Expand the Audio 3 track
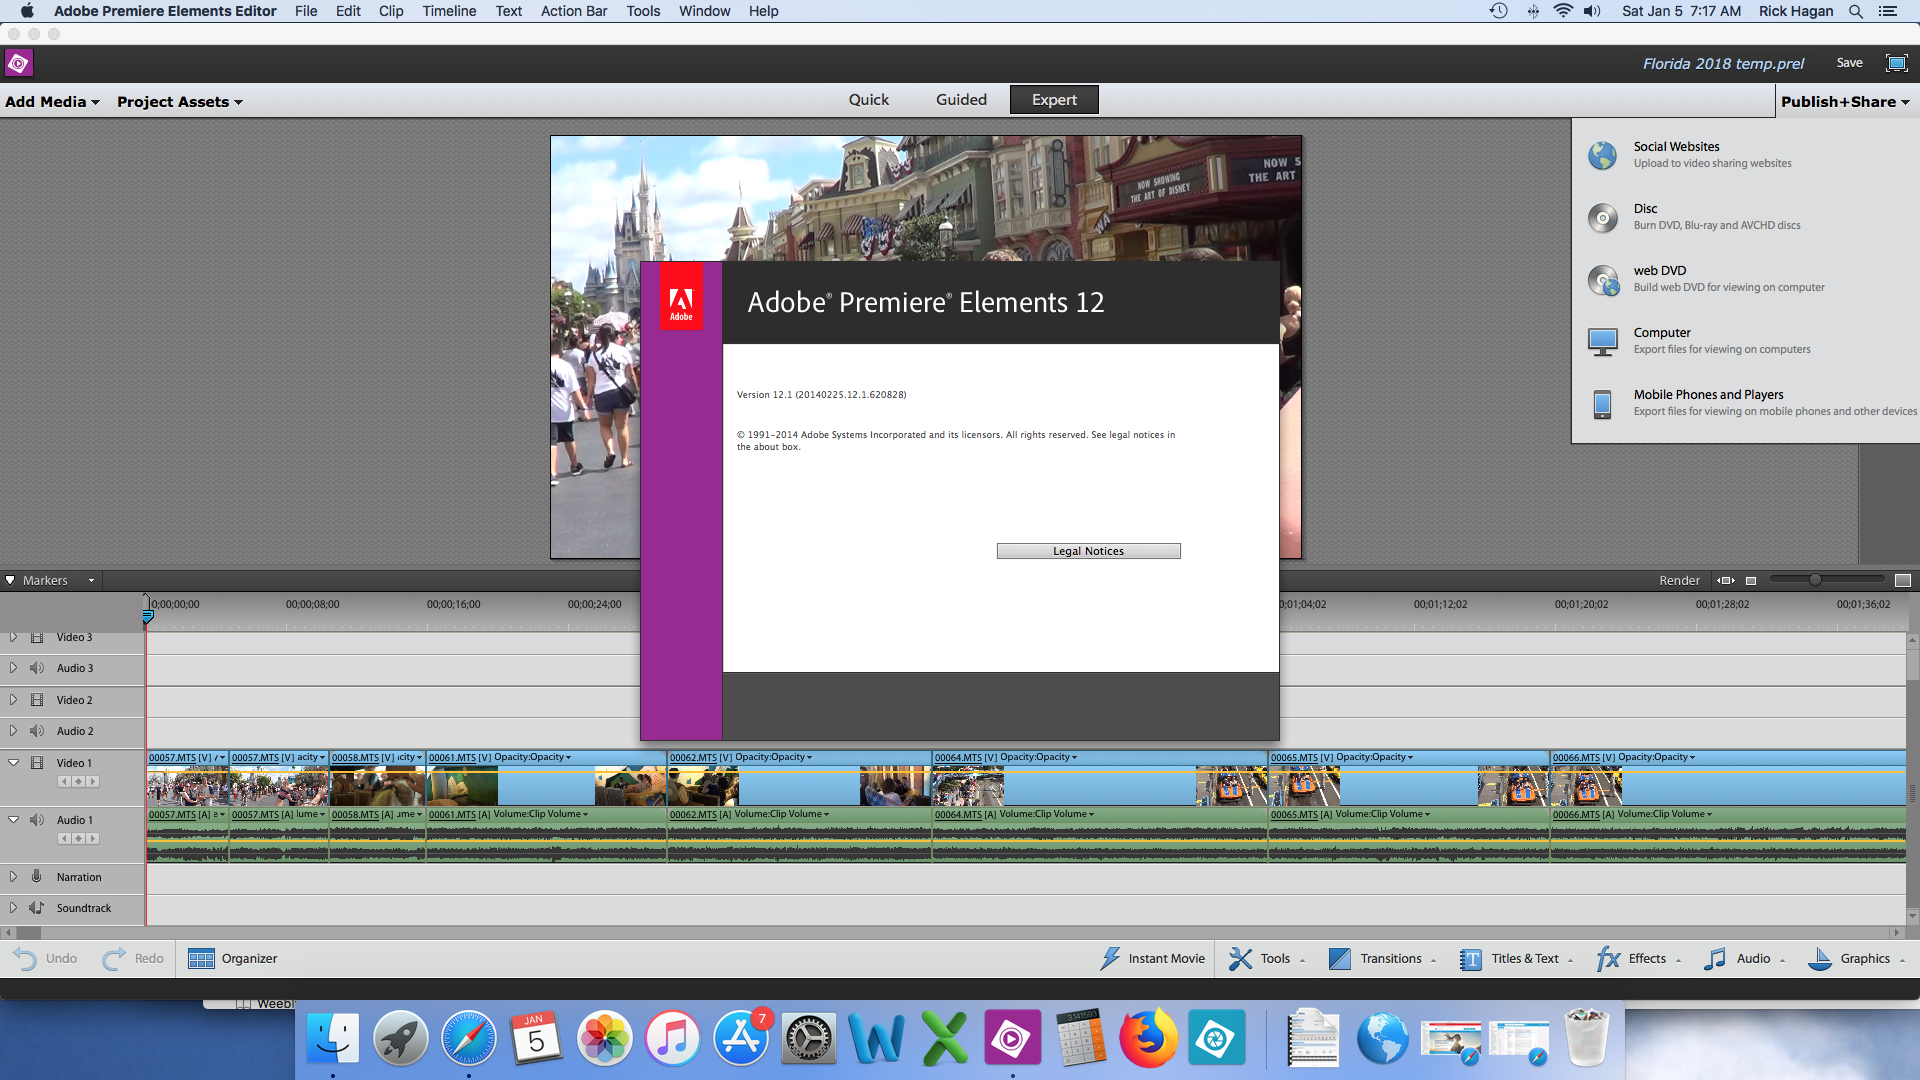The width and height of the screenshot is (1920, 1080). [13, 668]
